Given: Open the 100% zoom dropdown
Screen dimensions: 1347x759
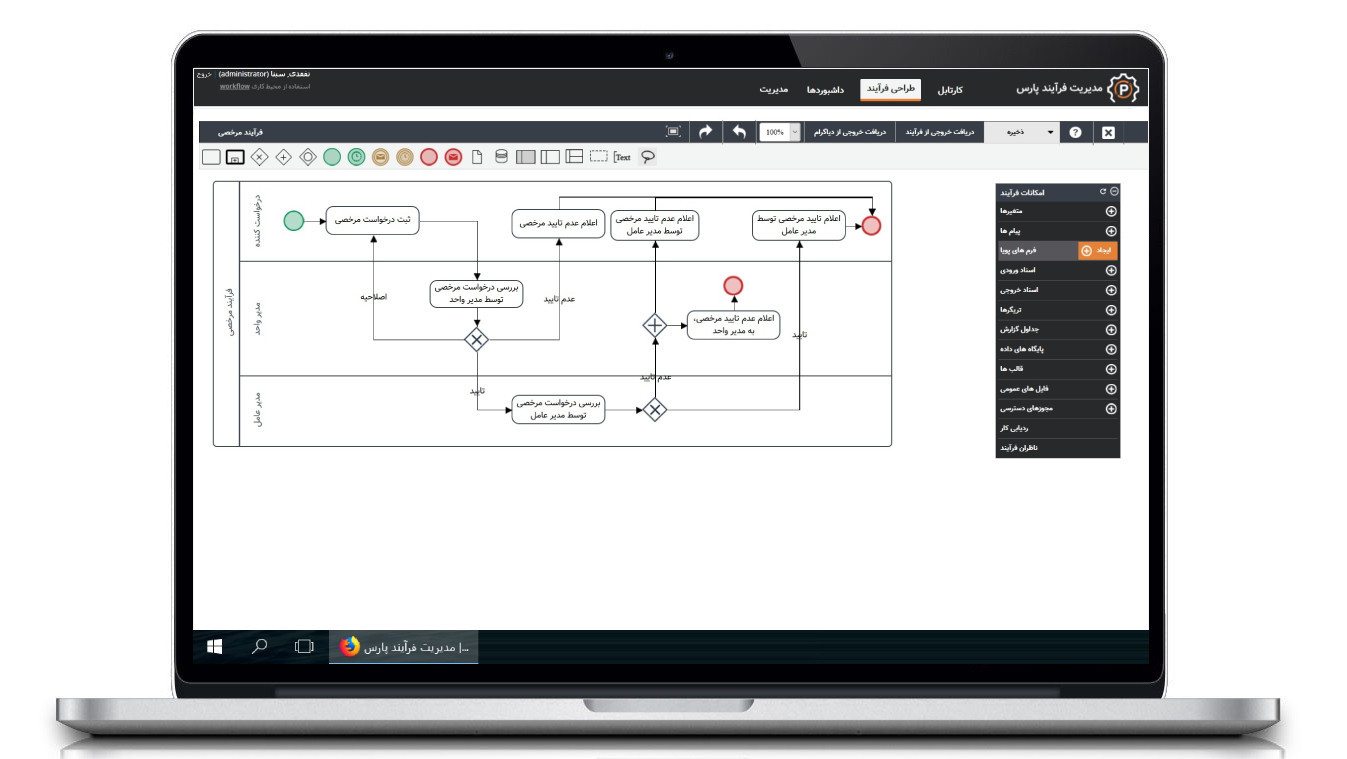Looking at the screenshot, I should (x=796, y=132).
